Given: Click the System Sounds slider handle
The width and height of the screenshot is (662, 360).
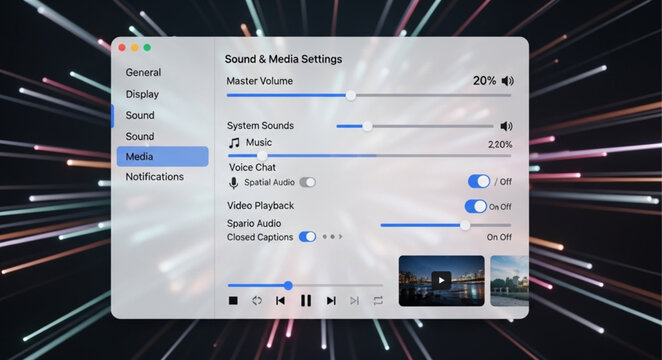Looking at the screenshot, I should (x=367, y=126).
